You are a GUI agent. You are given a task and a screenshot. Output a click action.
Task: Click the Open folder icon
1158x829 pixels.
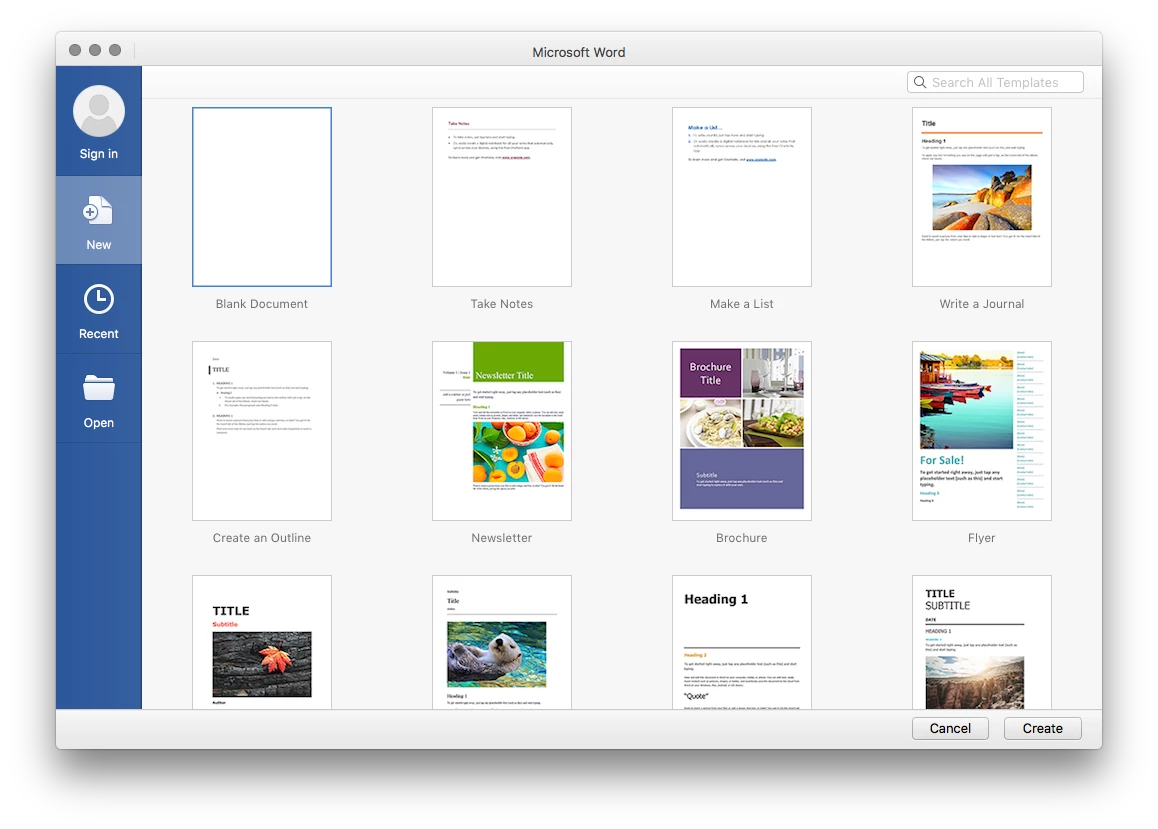(x=98, y=388)
